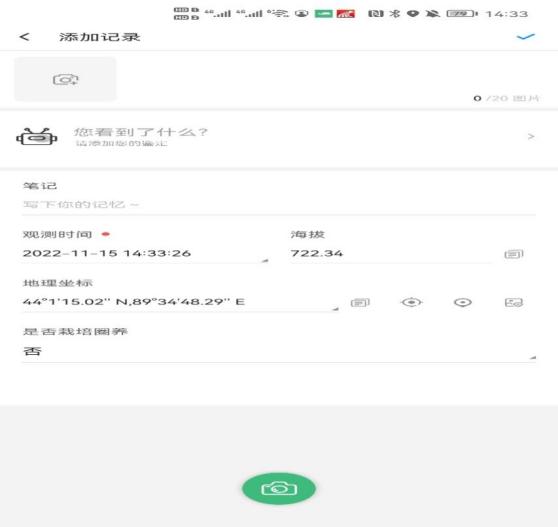Get coordinates from photo icon
This screenshot has height=527, width=558.
point(514,302)
